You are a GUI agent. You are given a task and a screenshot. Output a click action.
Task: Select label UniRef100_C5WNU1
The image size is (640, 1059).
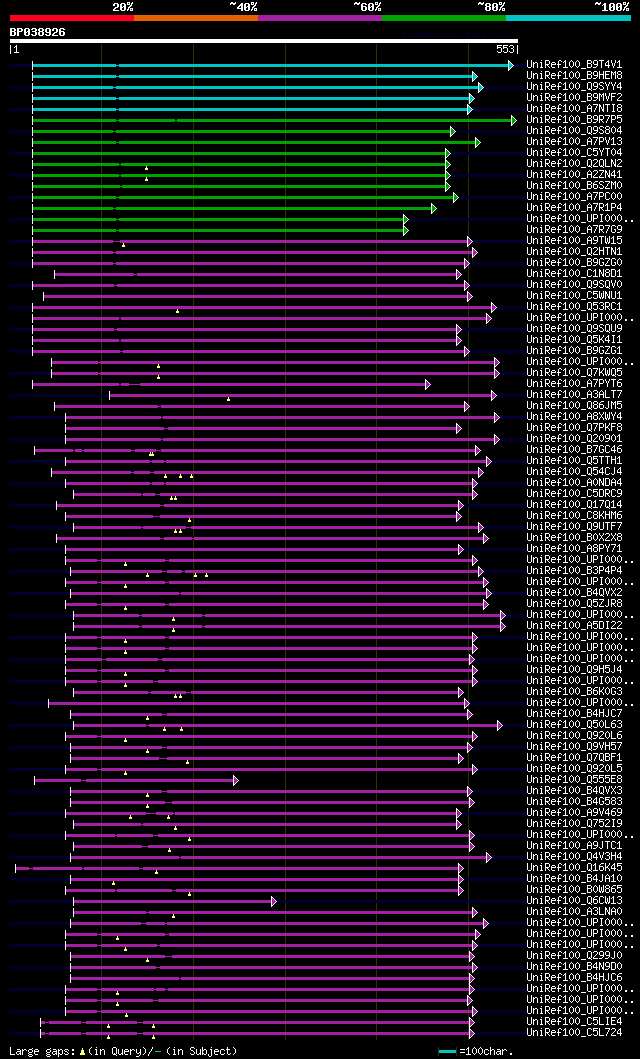(575, 296)
